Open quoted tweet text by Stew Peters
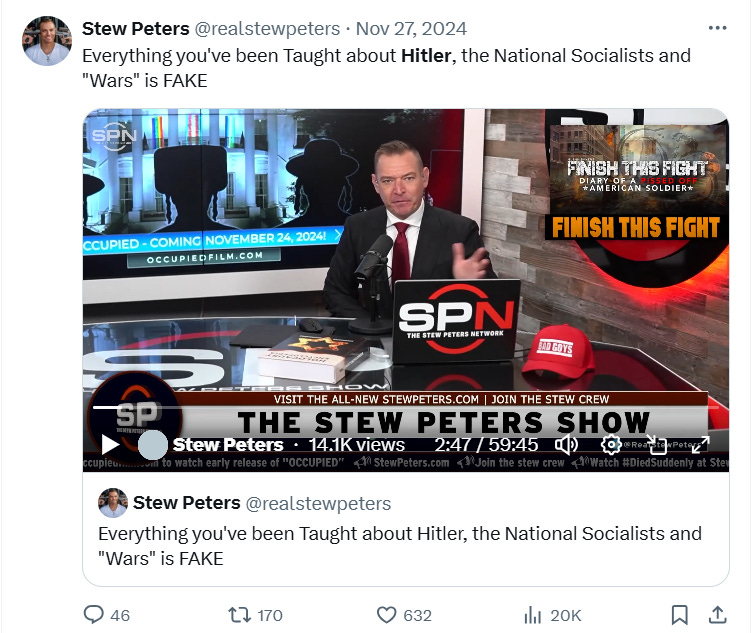The width and height of the screenshot is (754, 633). pyautogui.click(x=400, y=546)
